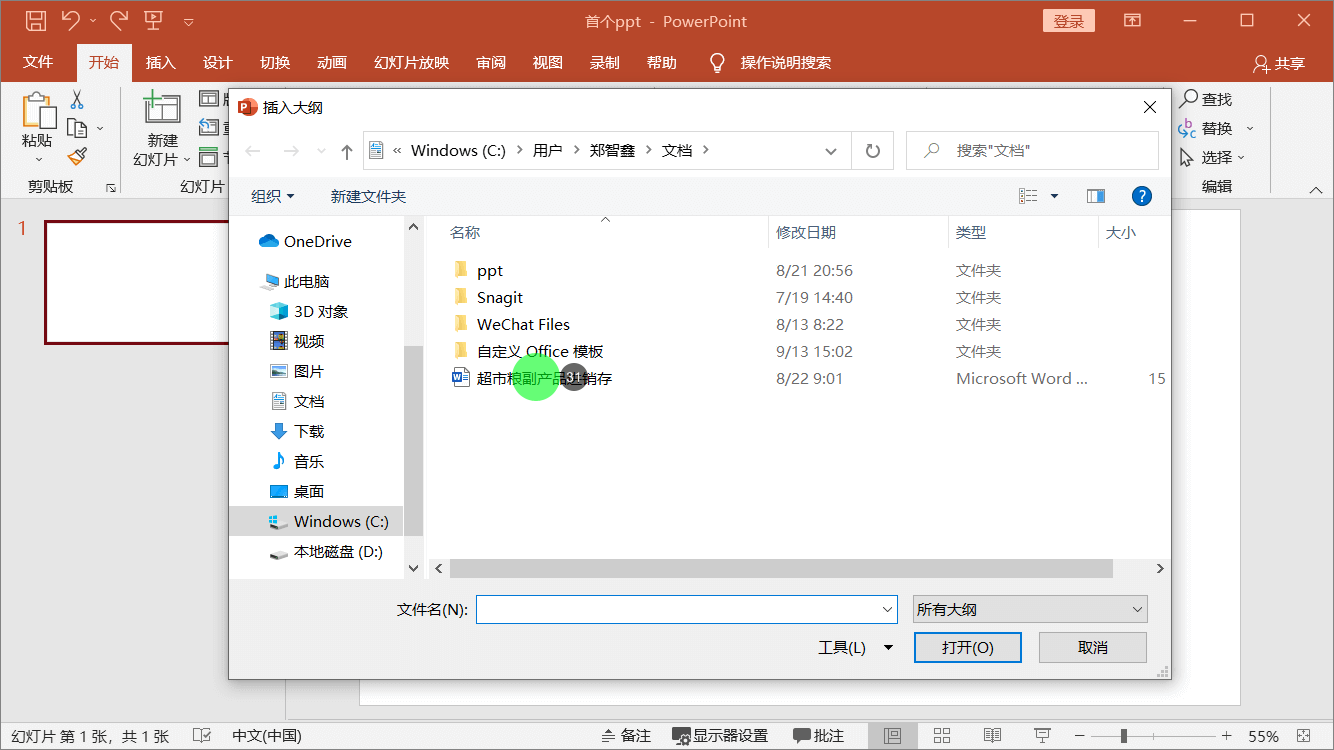This screenshot has height=750, width=1334.
Task: Start slideshow from beginning icon
Action: coord(153,20)
